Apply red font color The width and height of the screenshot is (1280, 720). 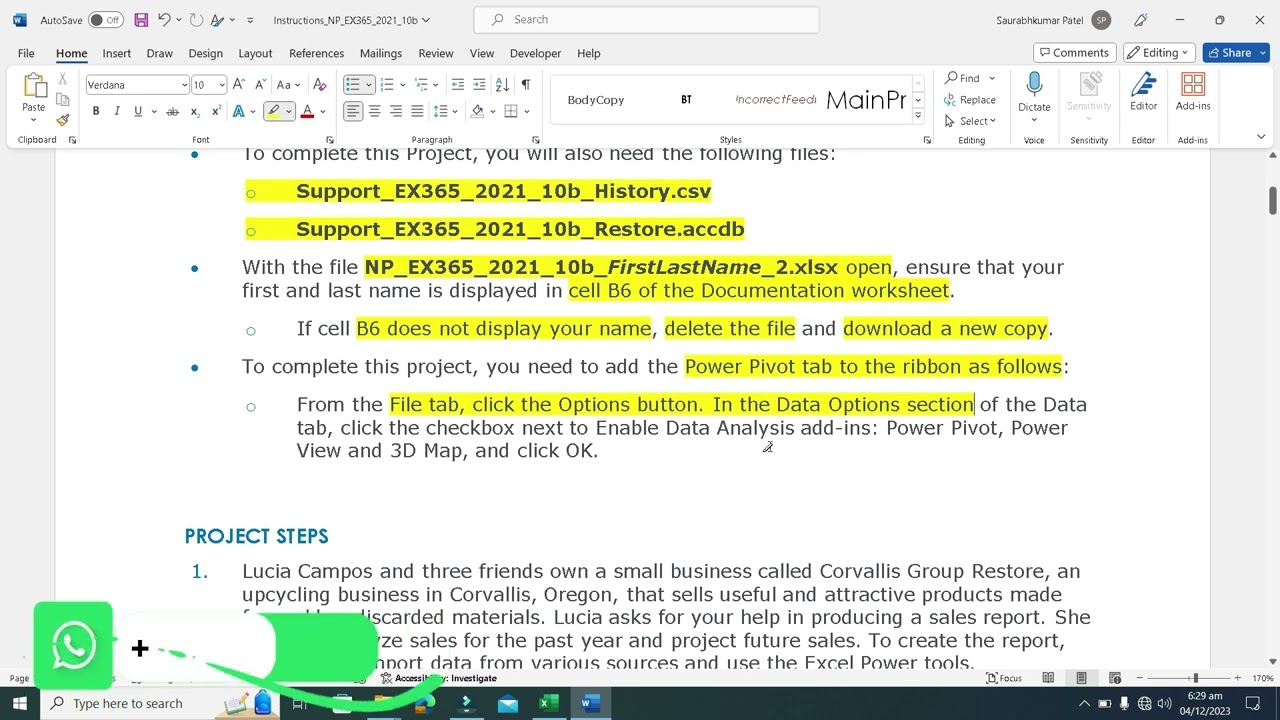pos(307,111)
